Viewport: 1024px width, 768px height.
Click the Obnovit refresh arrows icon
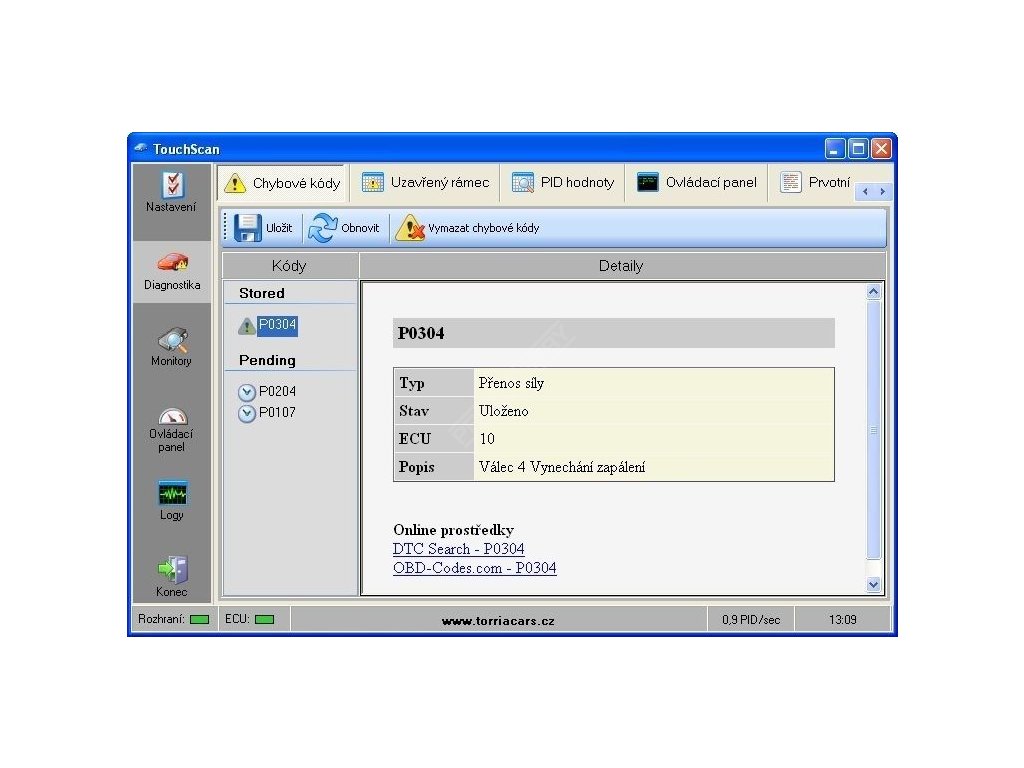(323, 228)
